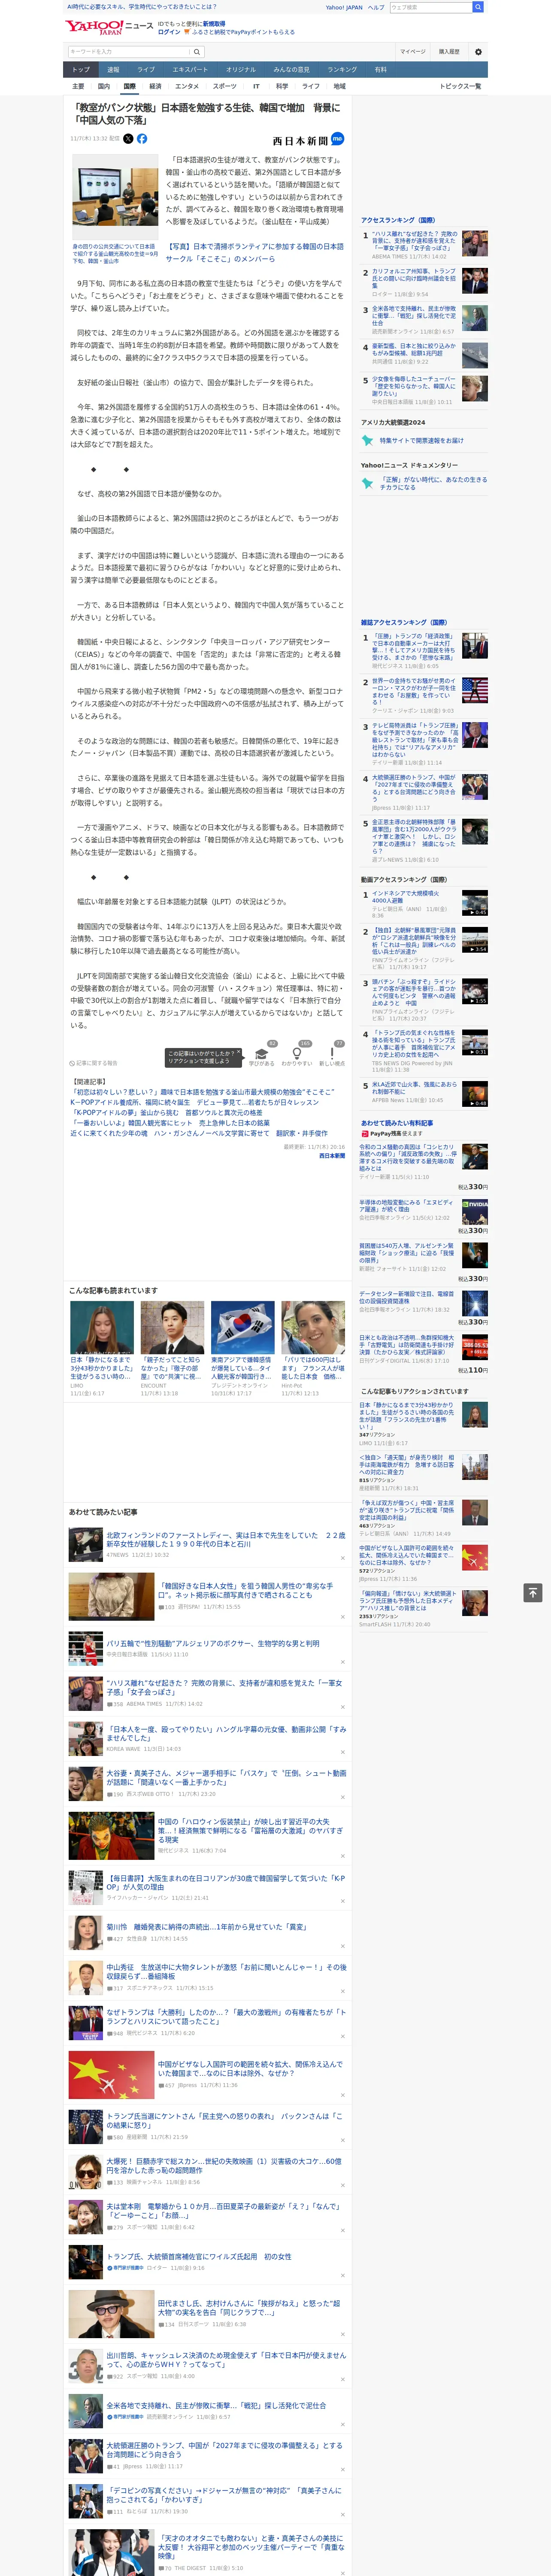
Task: Select the 国内 category
Action: tap(104, 86)
